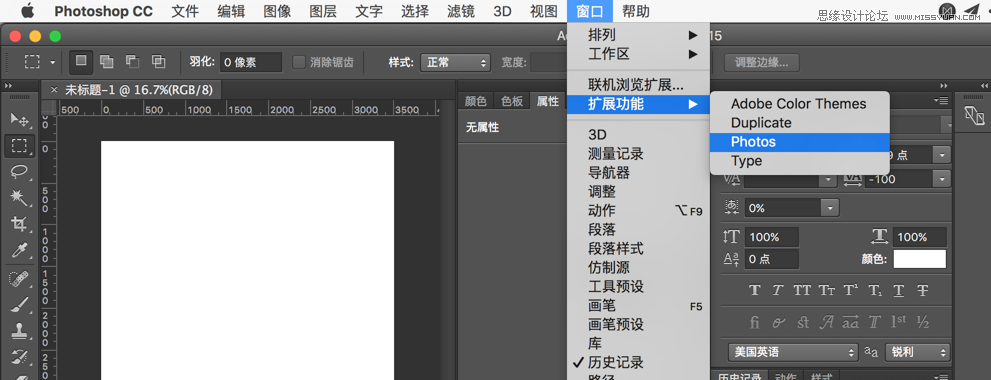Apply Faux Italic text style
Screen dimensions: 991x380
778,290
